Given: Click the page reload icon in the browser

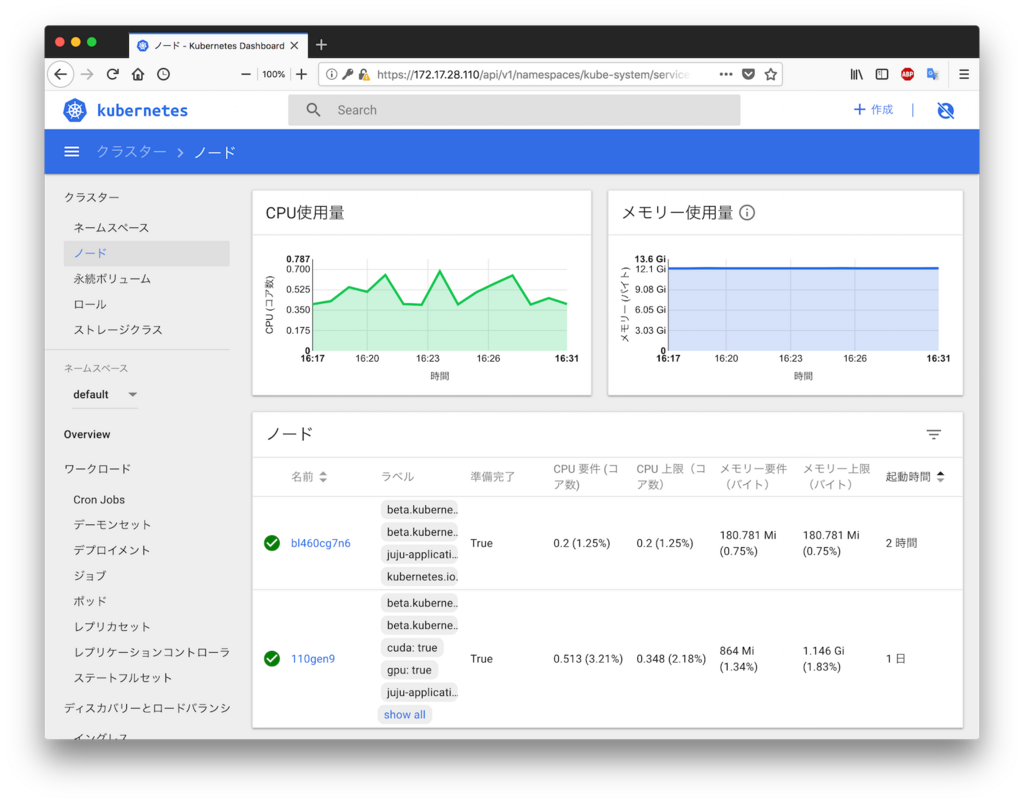Looking at the screenshot, I should point(112,73).
